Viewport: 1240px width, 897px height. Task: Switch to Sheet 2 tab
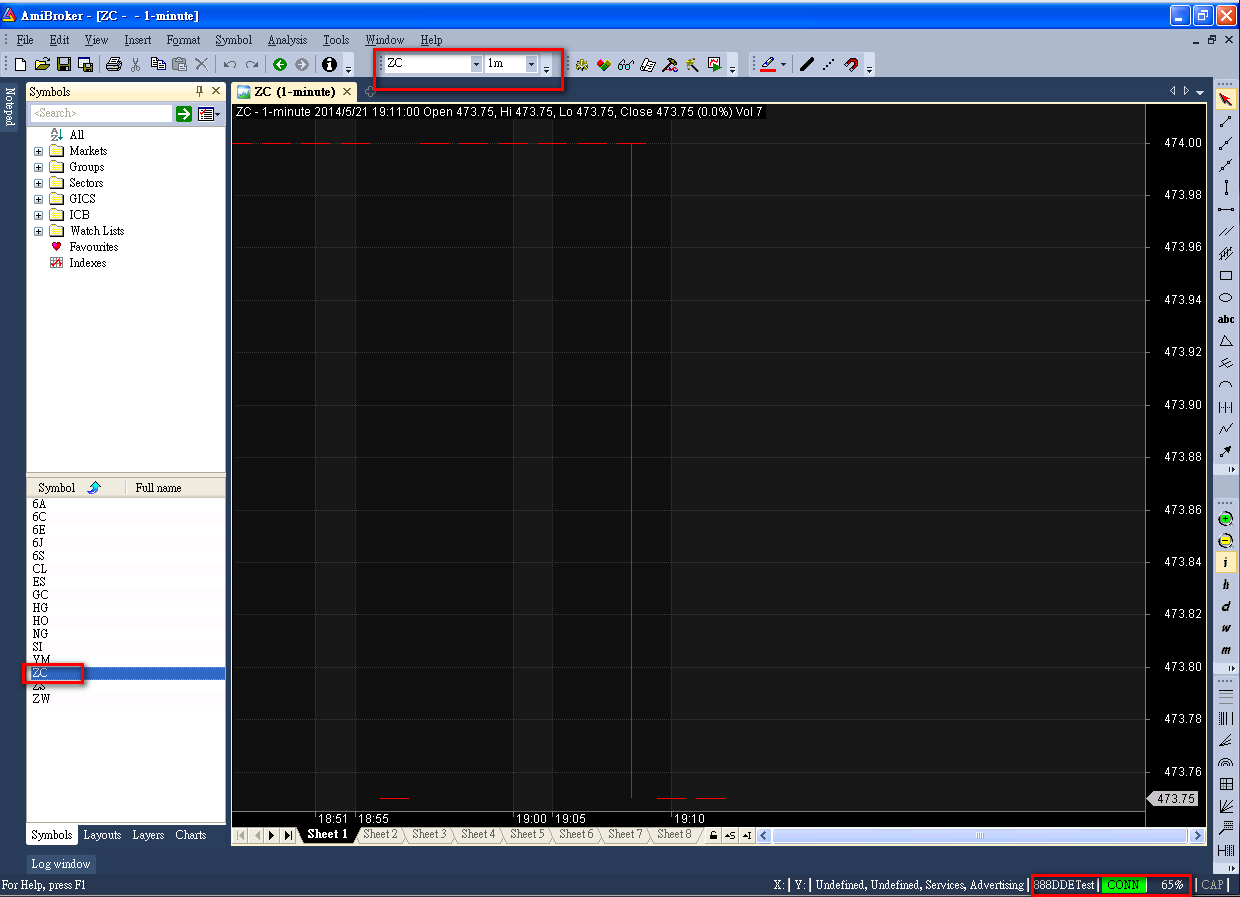pos(380,834)
